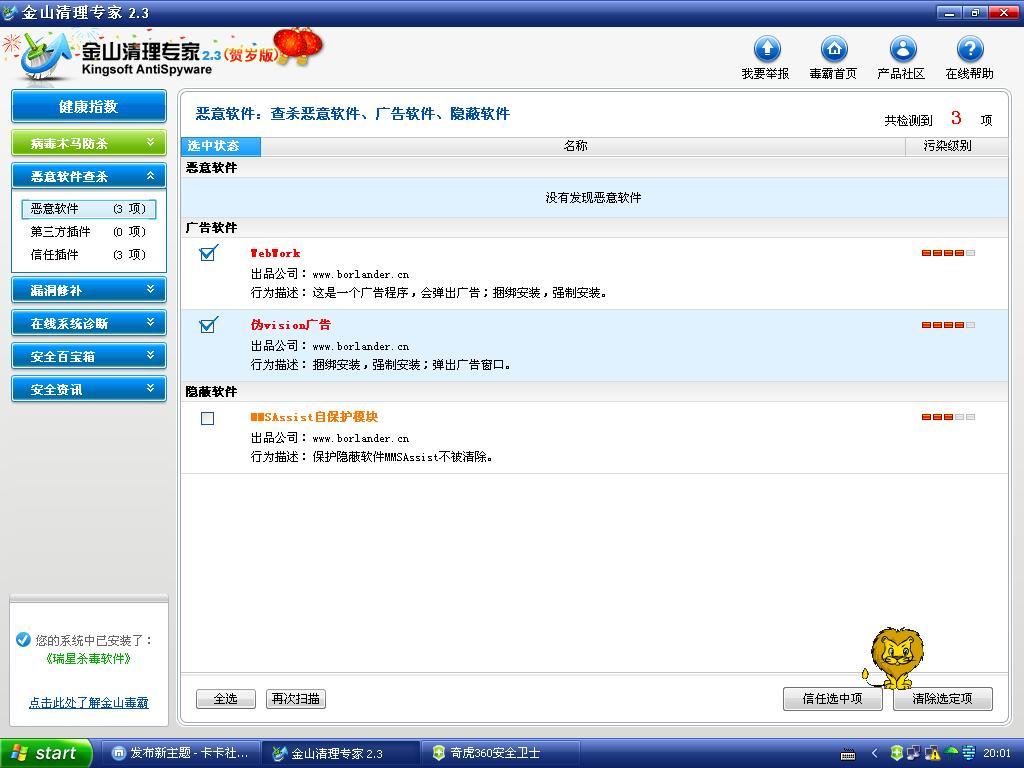Click the Windows start button

coord(46,754)
